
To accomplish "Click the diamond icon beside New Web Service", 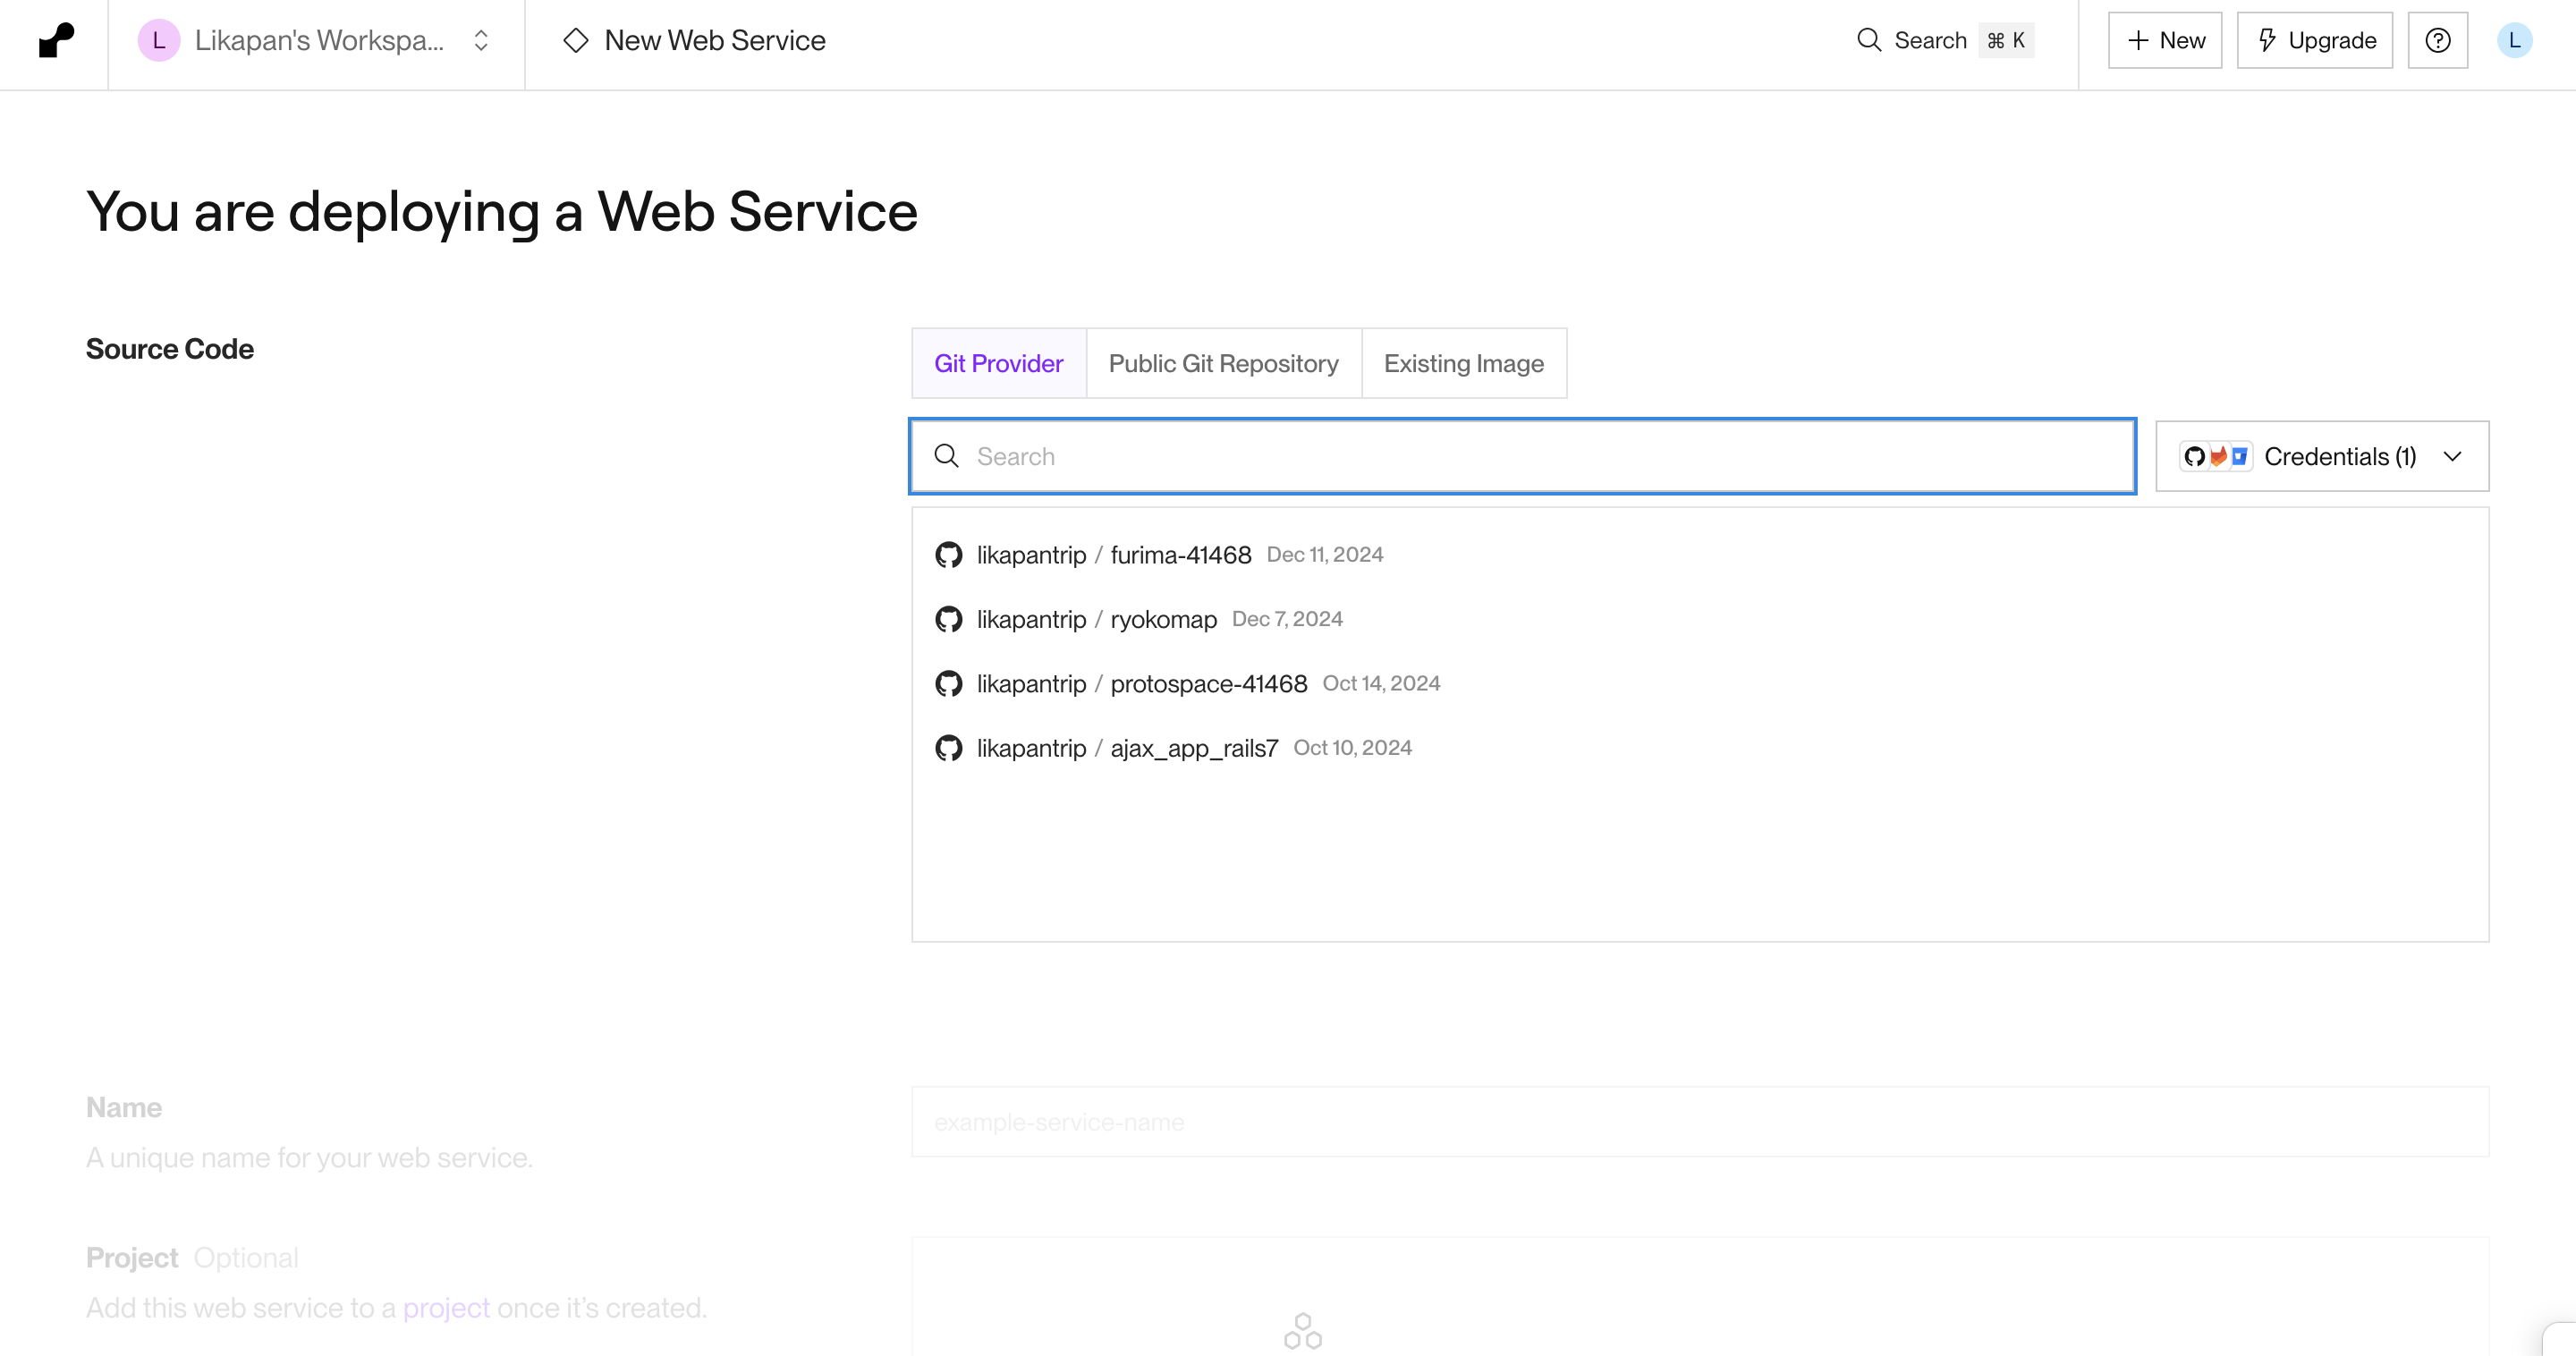I will pos(576,41).
